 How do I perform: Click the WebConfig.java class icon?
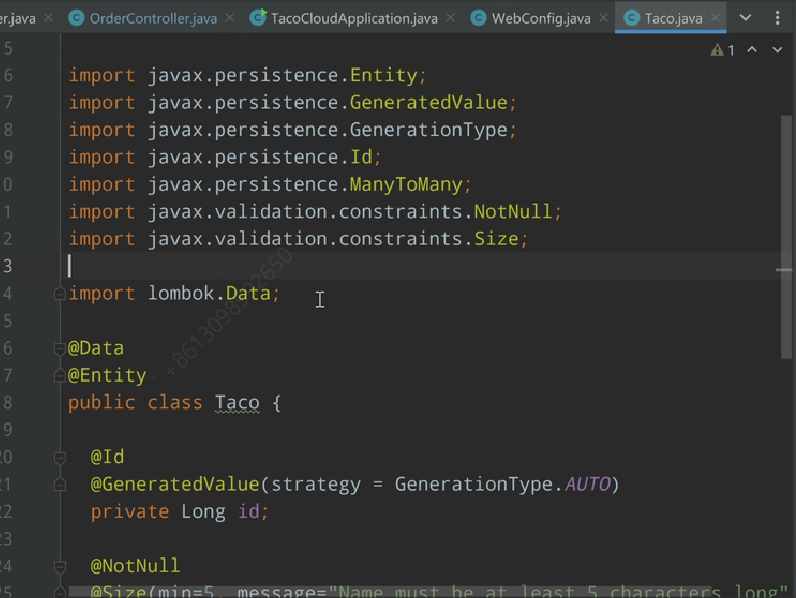click(x=478, y=18)
